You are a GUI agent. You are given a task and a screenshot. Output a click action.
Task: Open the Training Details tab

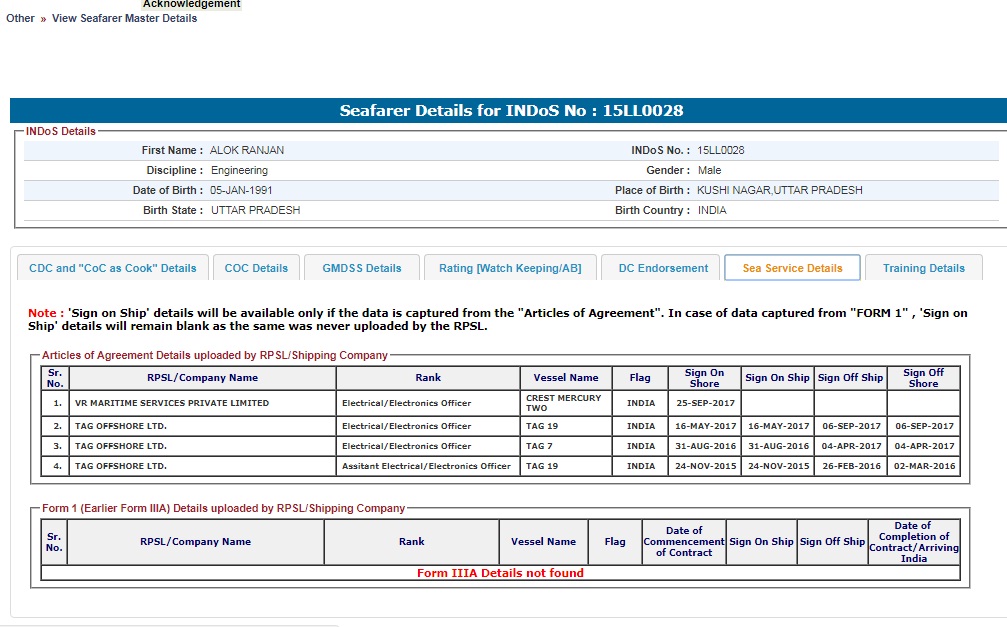(923, 268)
